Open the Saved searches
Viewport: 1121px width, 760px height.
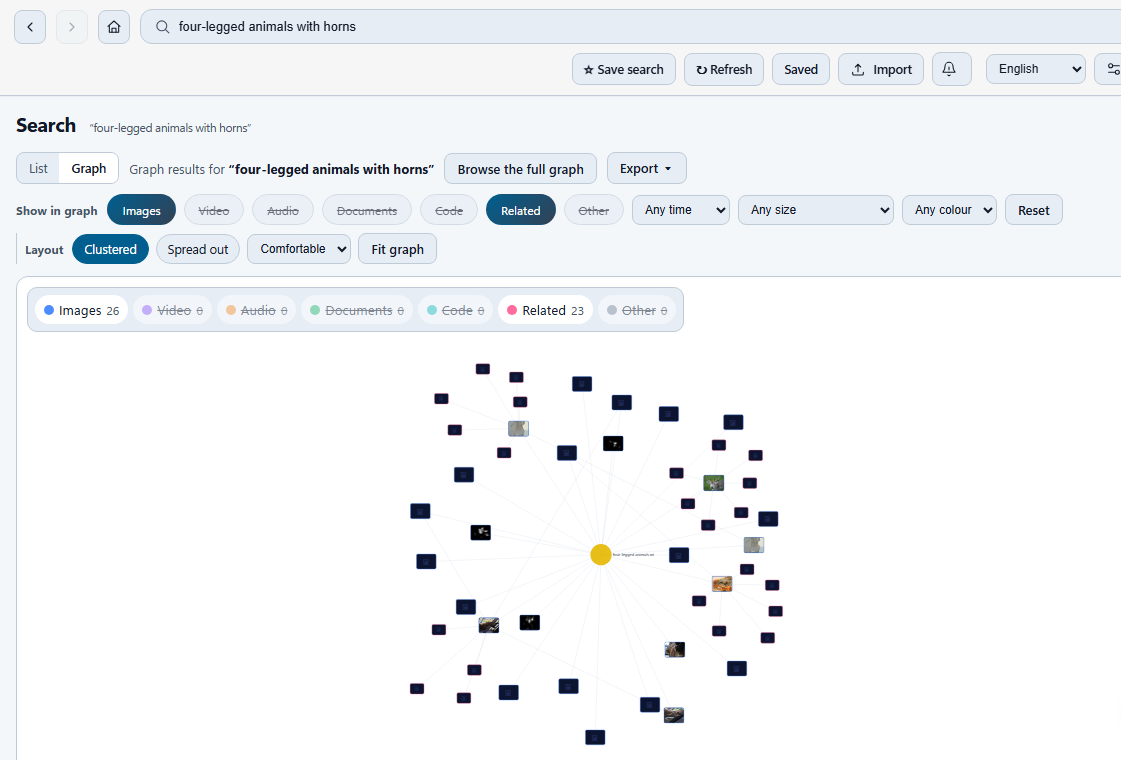click(801, 69)
